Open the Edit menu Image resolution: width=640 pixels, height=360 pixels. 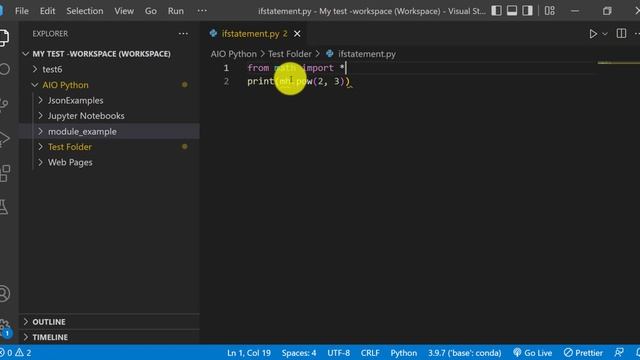click(x=47, y=11)
